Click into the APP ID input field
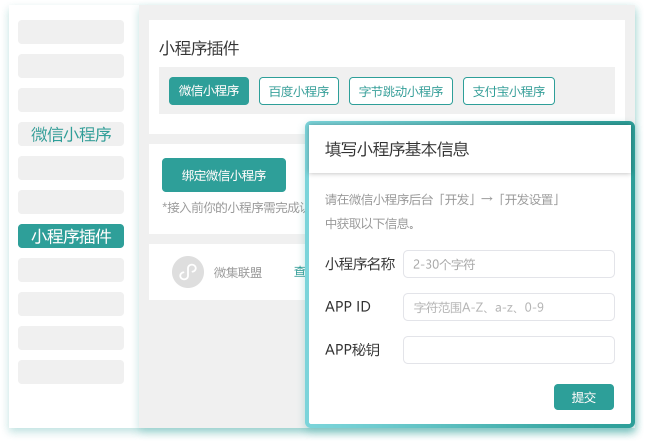The width and height of the screenshot is (656, 447). click(x=509, y=307)
